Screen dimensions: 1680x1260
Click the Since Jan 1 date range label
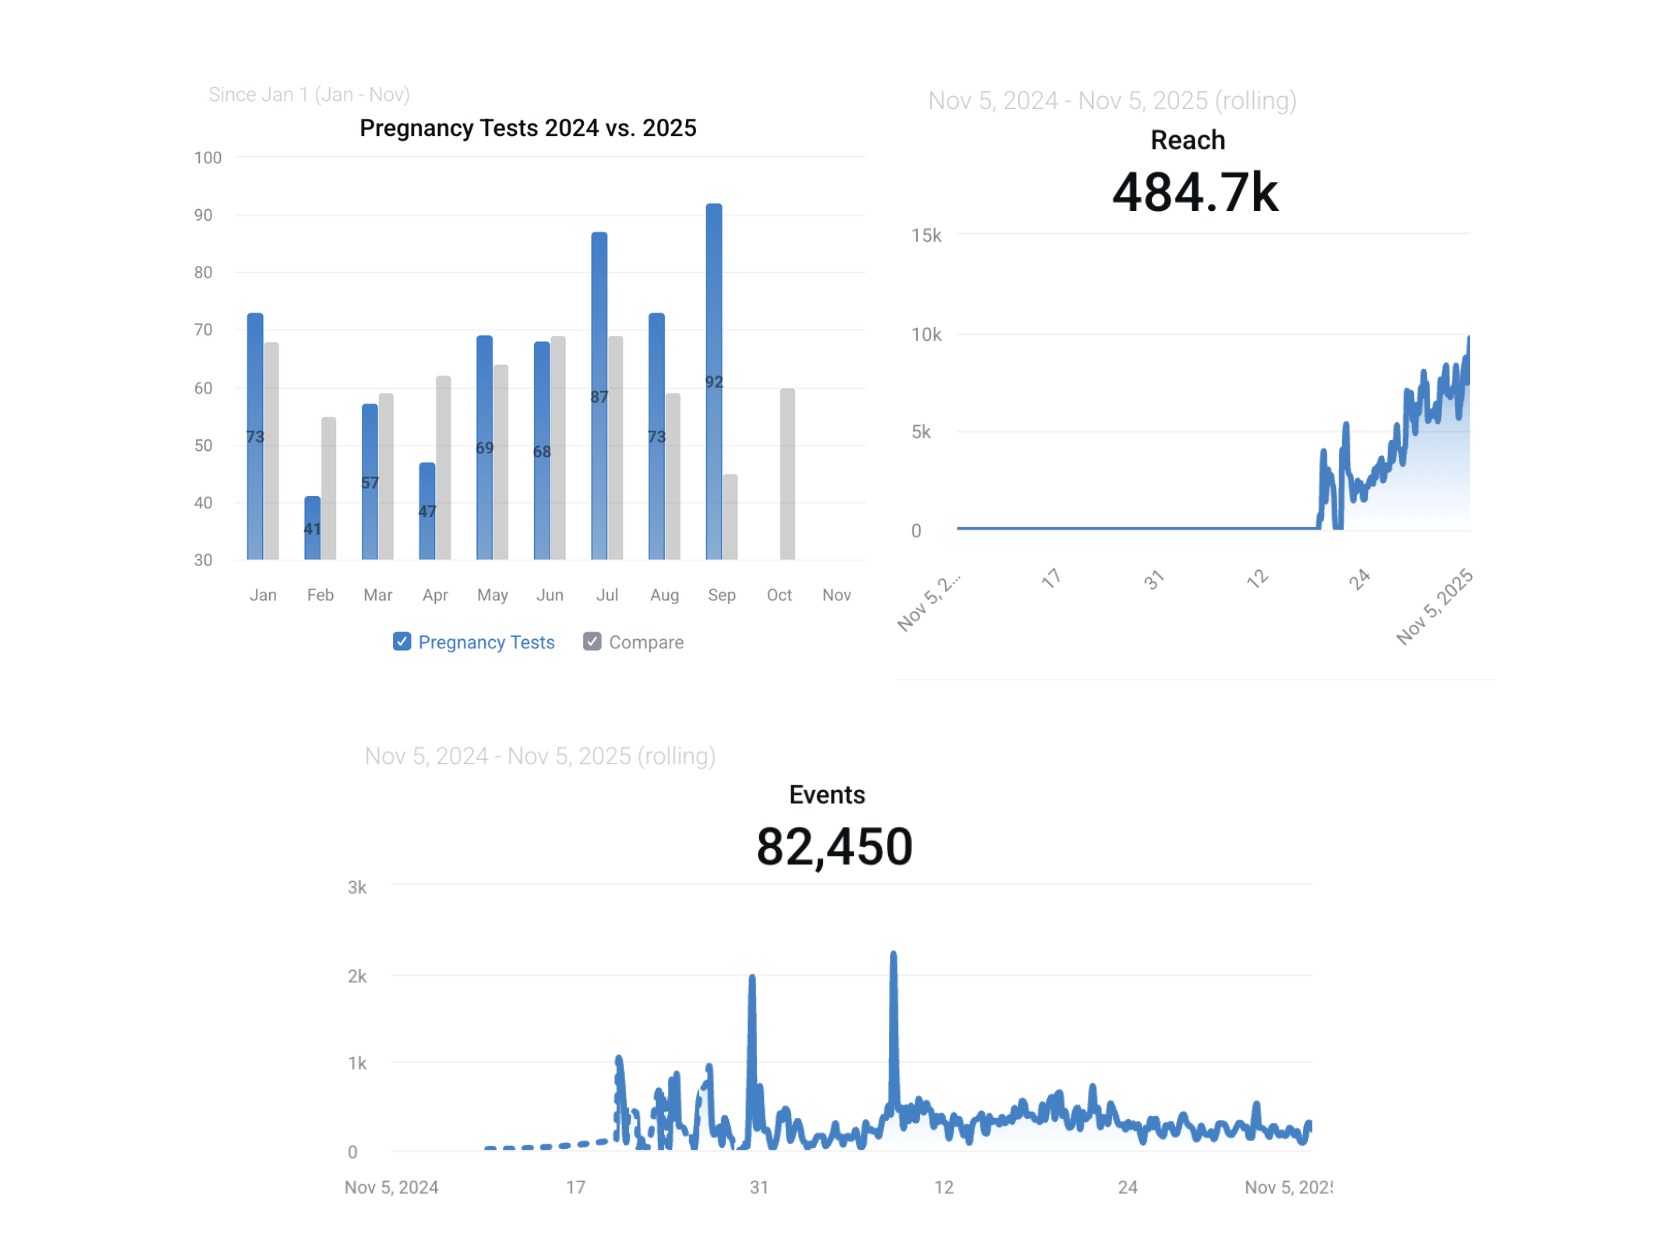coord(309,95)
